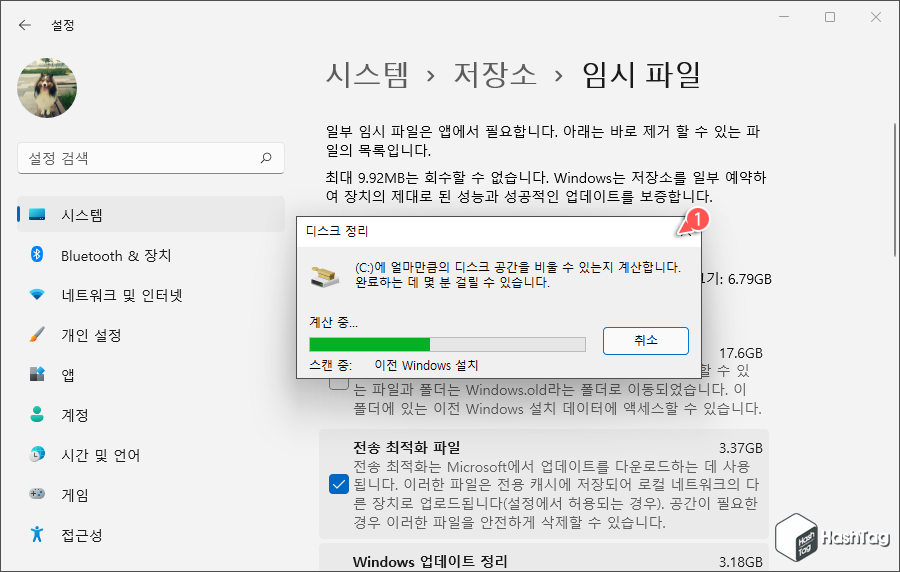
Task: Click the disk cleanup progress bar
Action: (447, 344)
